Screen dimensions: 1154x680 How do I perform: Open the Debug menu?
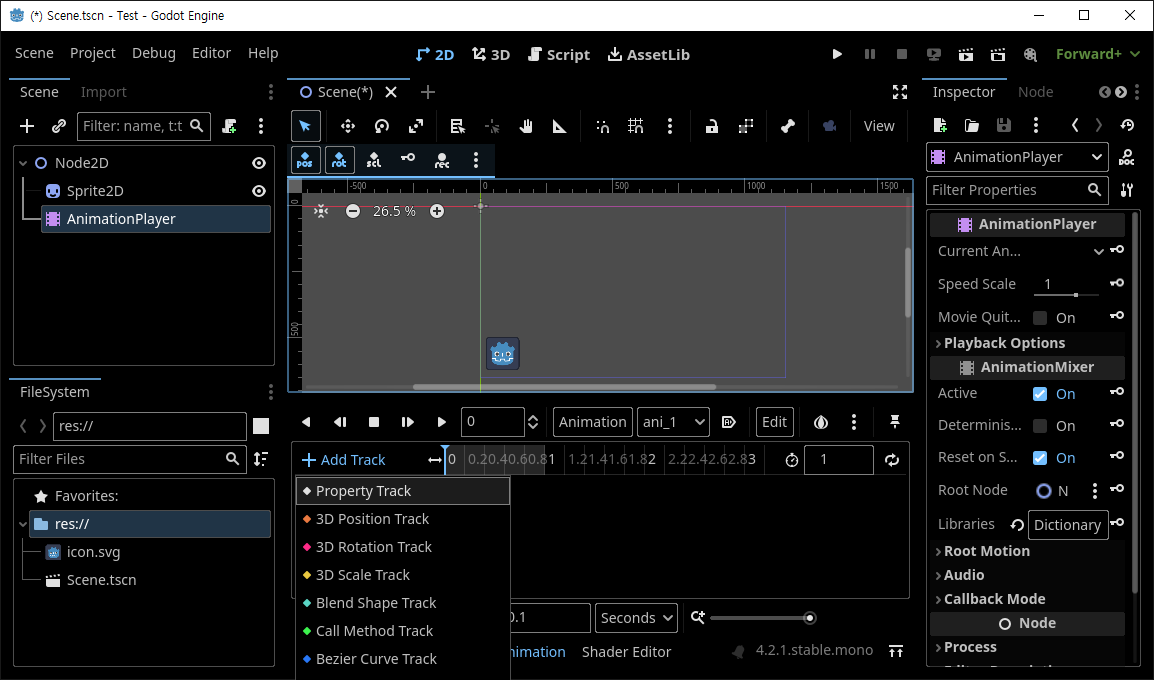point(154,53)
